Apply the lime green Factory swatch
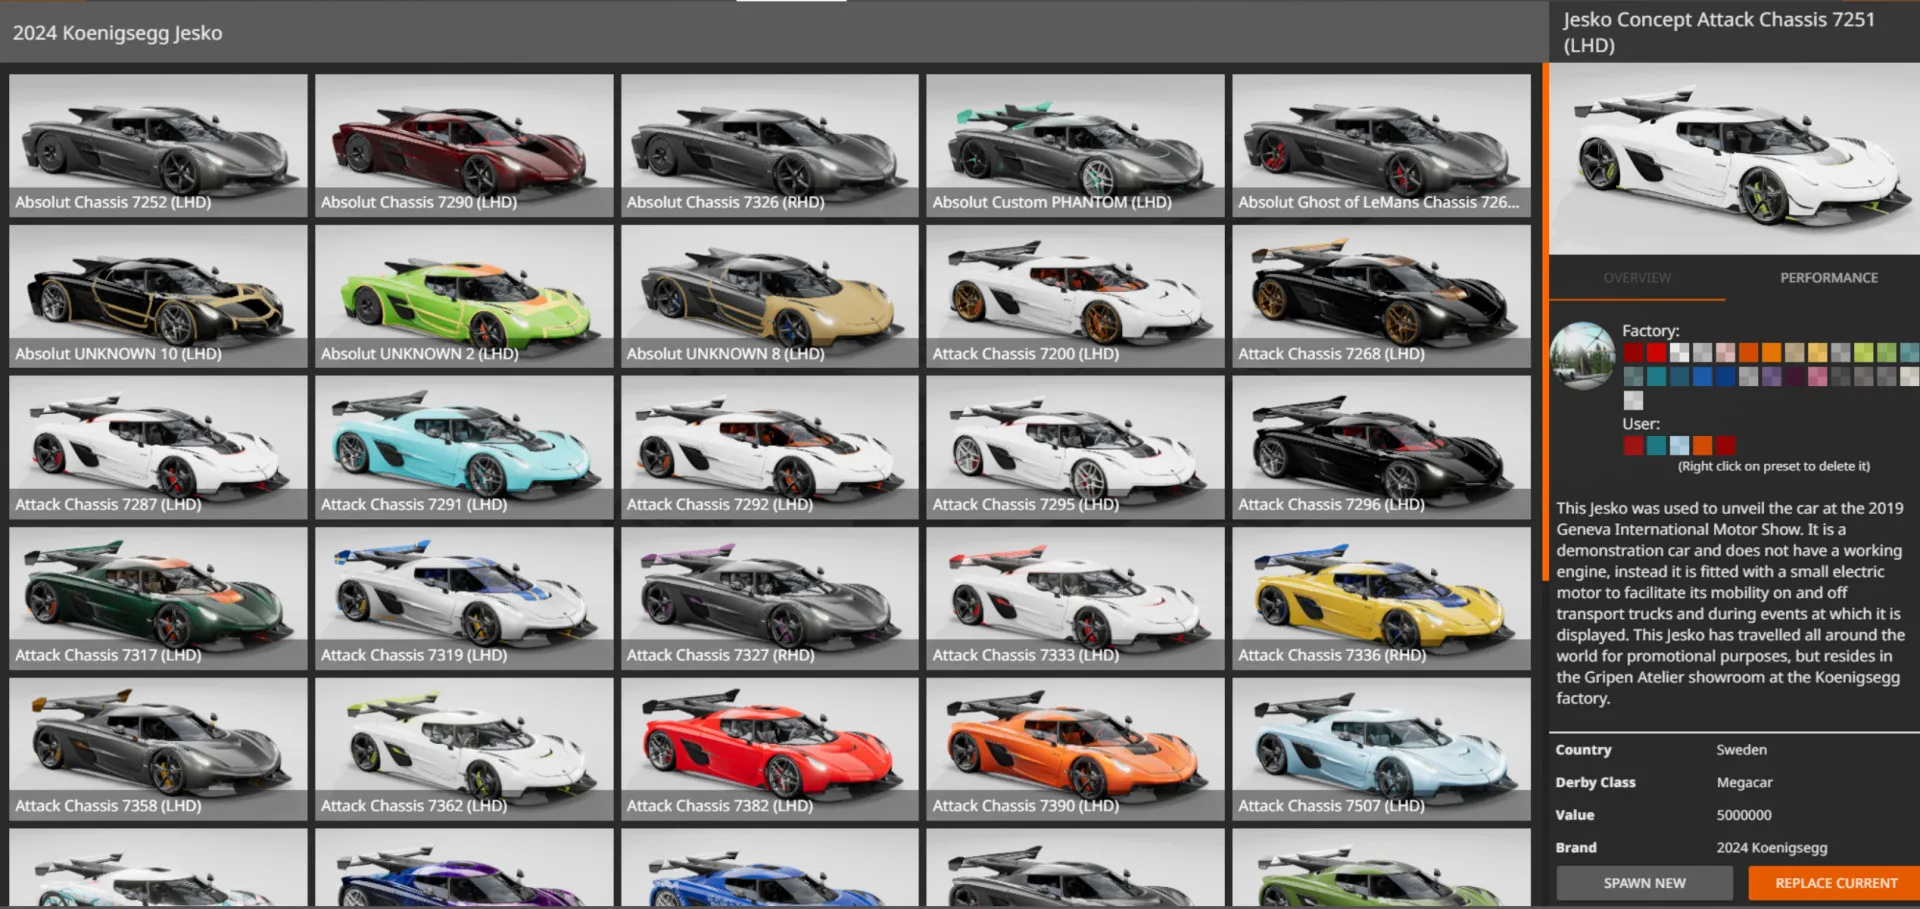 [1865, 352]
